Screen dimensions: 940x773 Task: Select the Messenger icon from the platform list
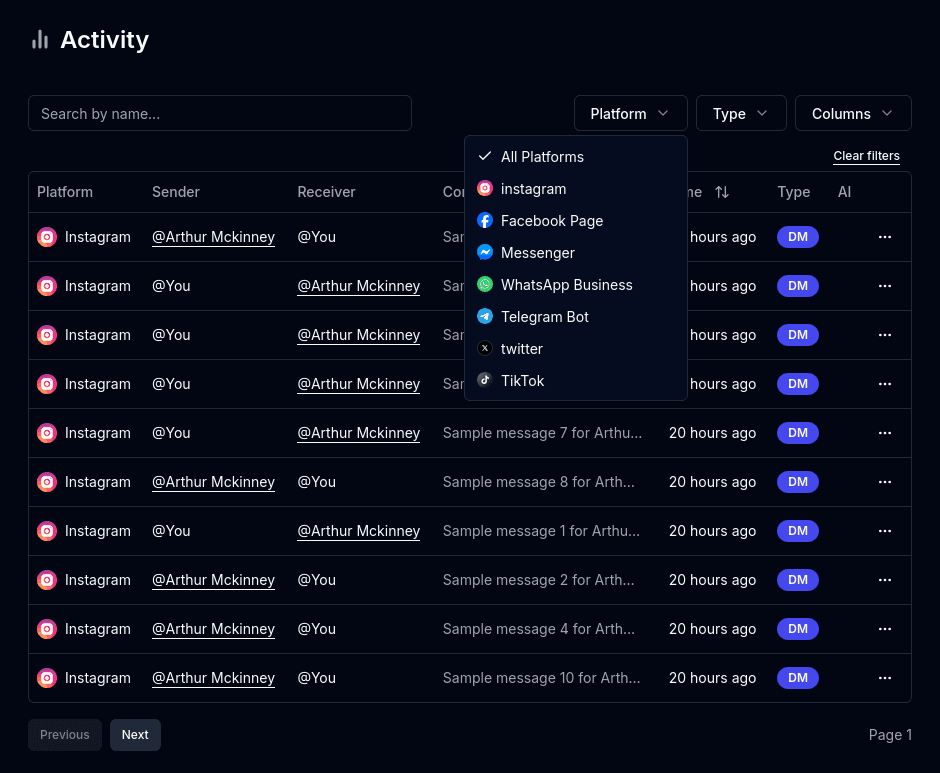point(485,252)
